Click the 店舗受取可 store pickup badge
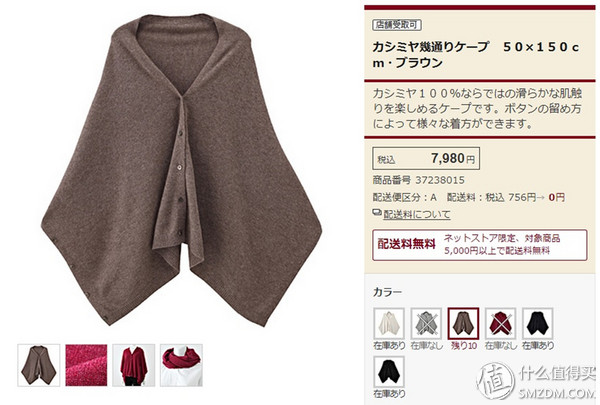This screenshot has height=405, width=600. pos(397,25)
